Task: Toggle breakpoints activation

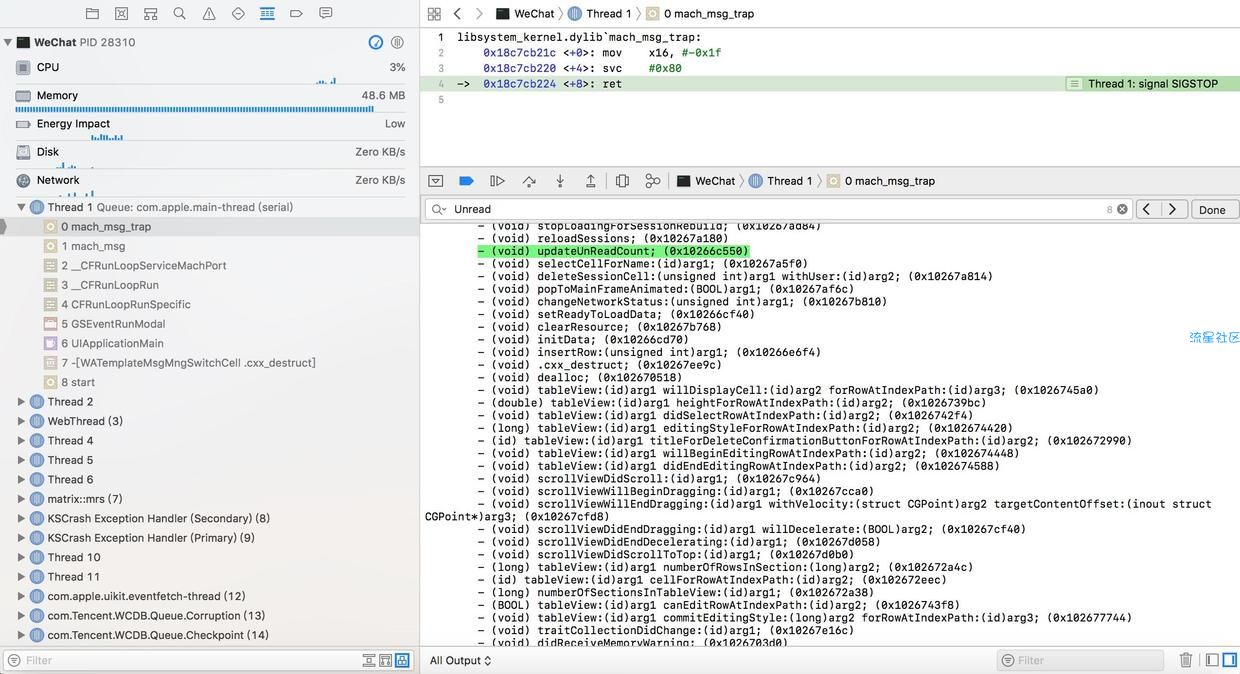Action: pyautogui.click(x=466, y=181)
